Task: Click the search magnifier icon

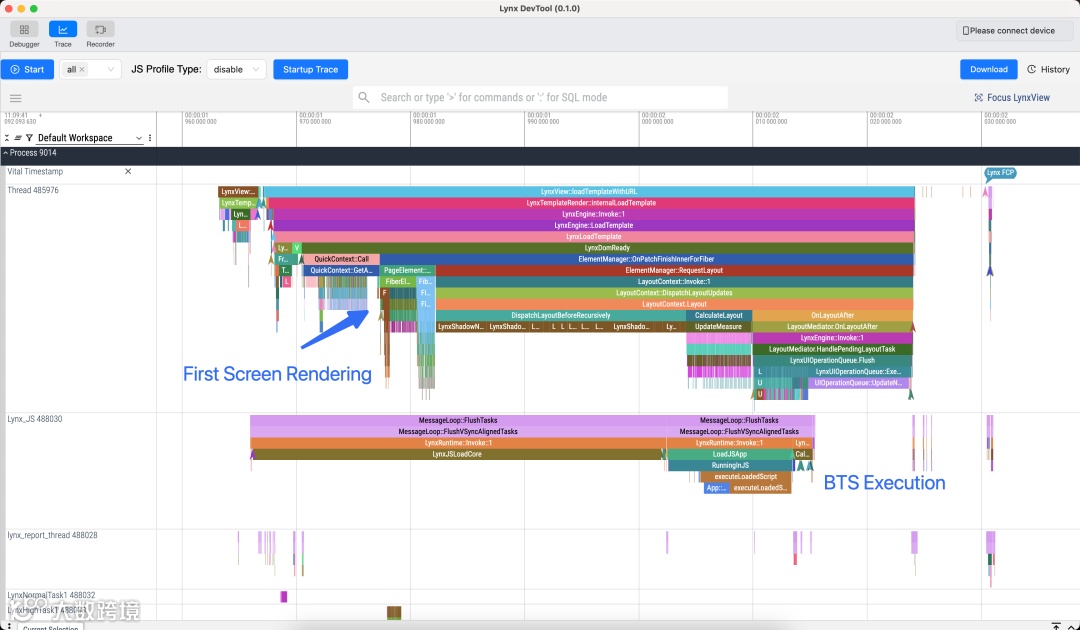Action: (364, 98)
